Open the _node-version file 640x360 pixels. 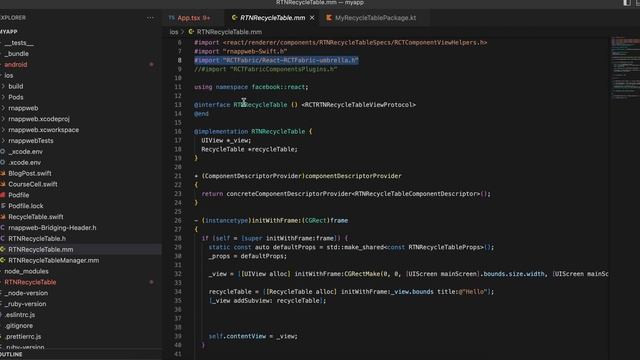27,293
